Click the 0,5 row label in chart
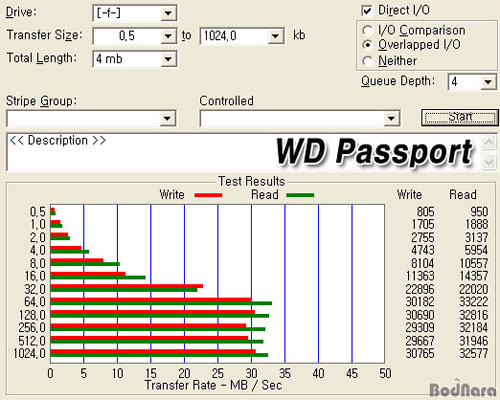Screen dimensions: 500x400 click(38, 212)
